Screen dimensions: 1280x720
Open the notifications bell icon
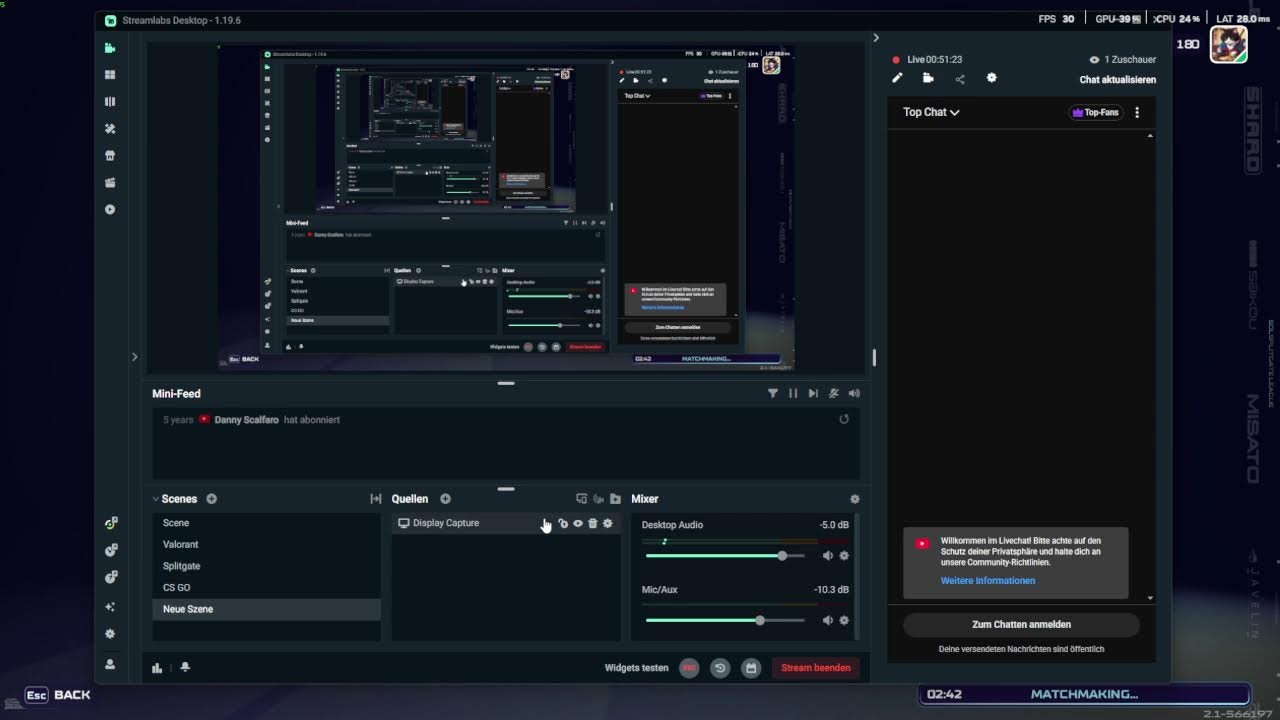click(185, 668)
